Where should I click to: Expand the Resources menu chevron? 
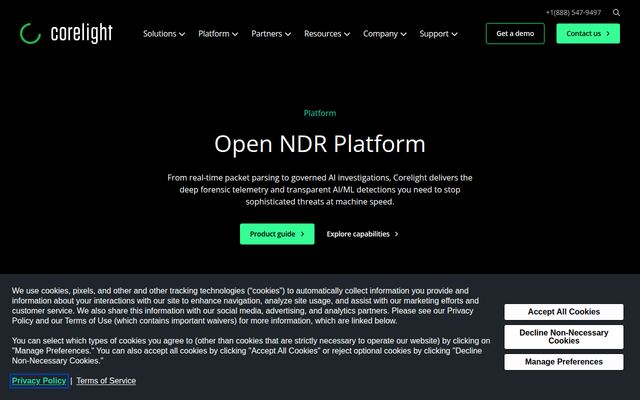click(x=347, y=34)
